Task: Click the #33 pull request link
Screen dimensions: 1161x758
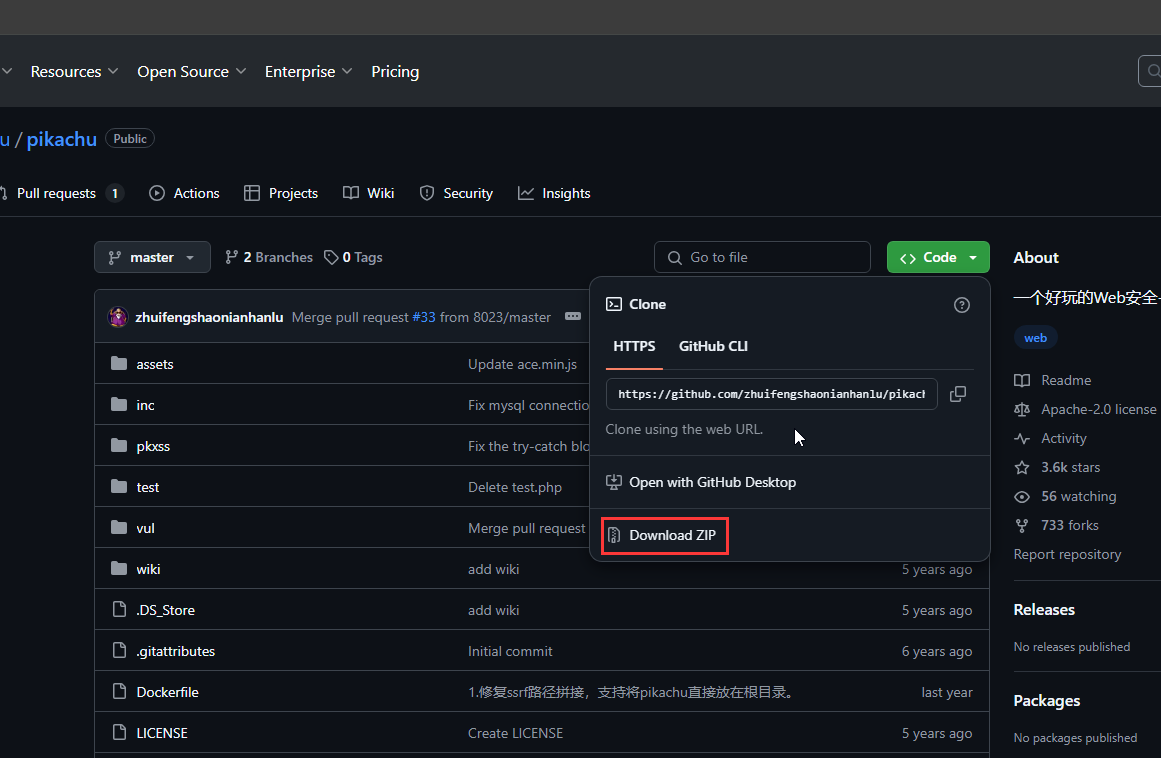Action: click(x=424, y=317)
